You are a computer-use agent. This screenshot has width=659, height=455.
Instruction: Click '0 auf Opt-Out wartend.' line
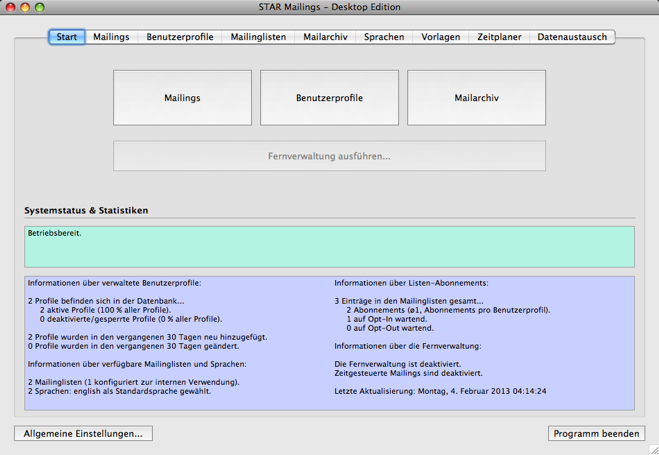(390, 328)
